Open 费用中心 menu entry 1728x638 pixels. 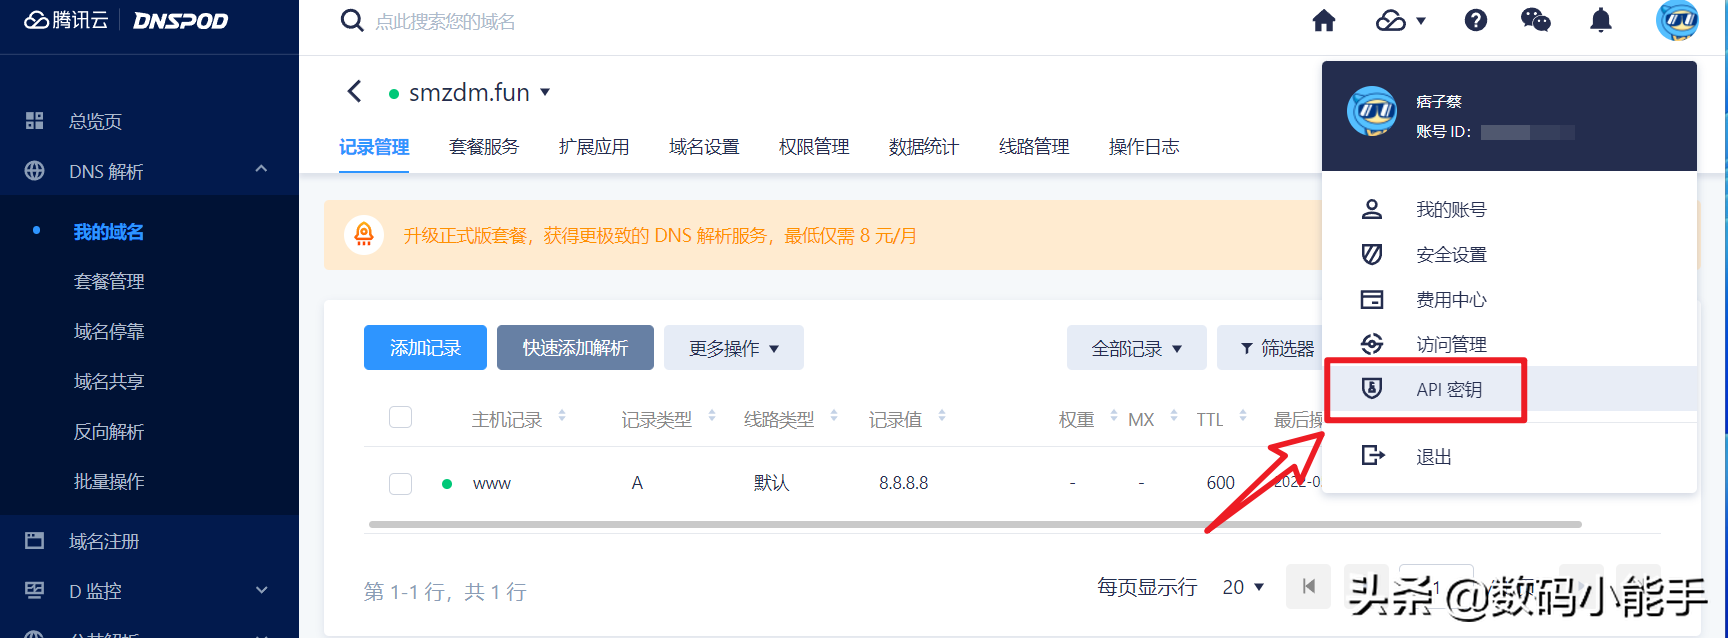[1510, 299]
